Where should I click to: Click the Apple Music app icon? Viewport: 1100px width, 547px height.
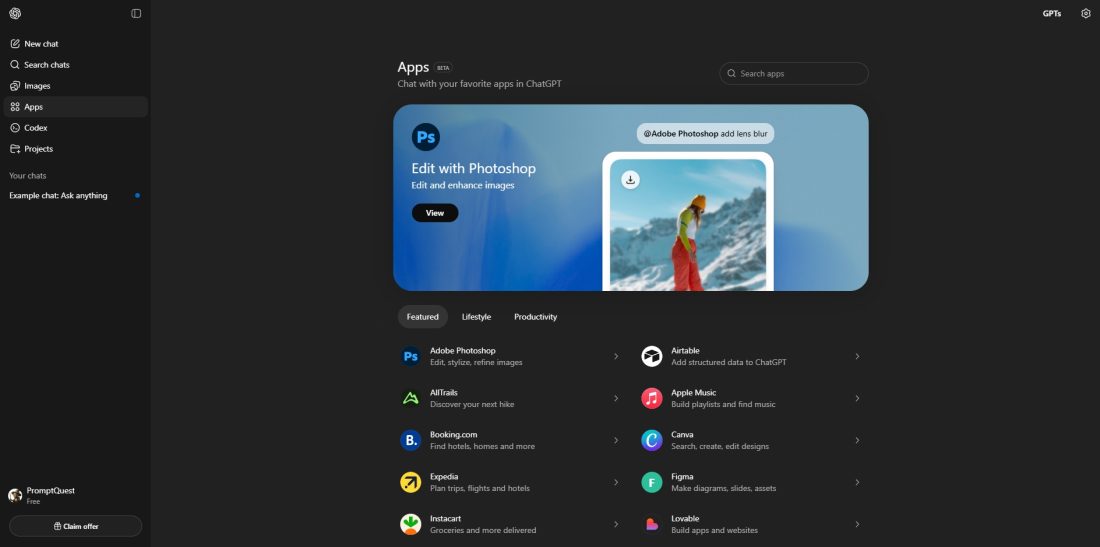(x=652, y=398)
